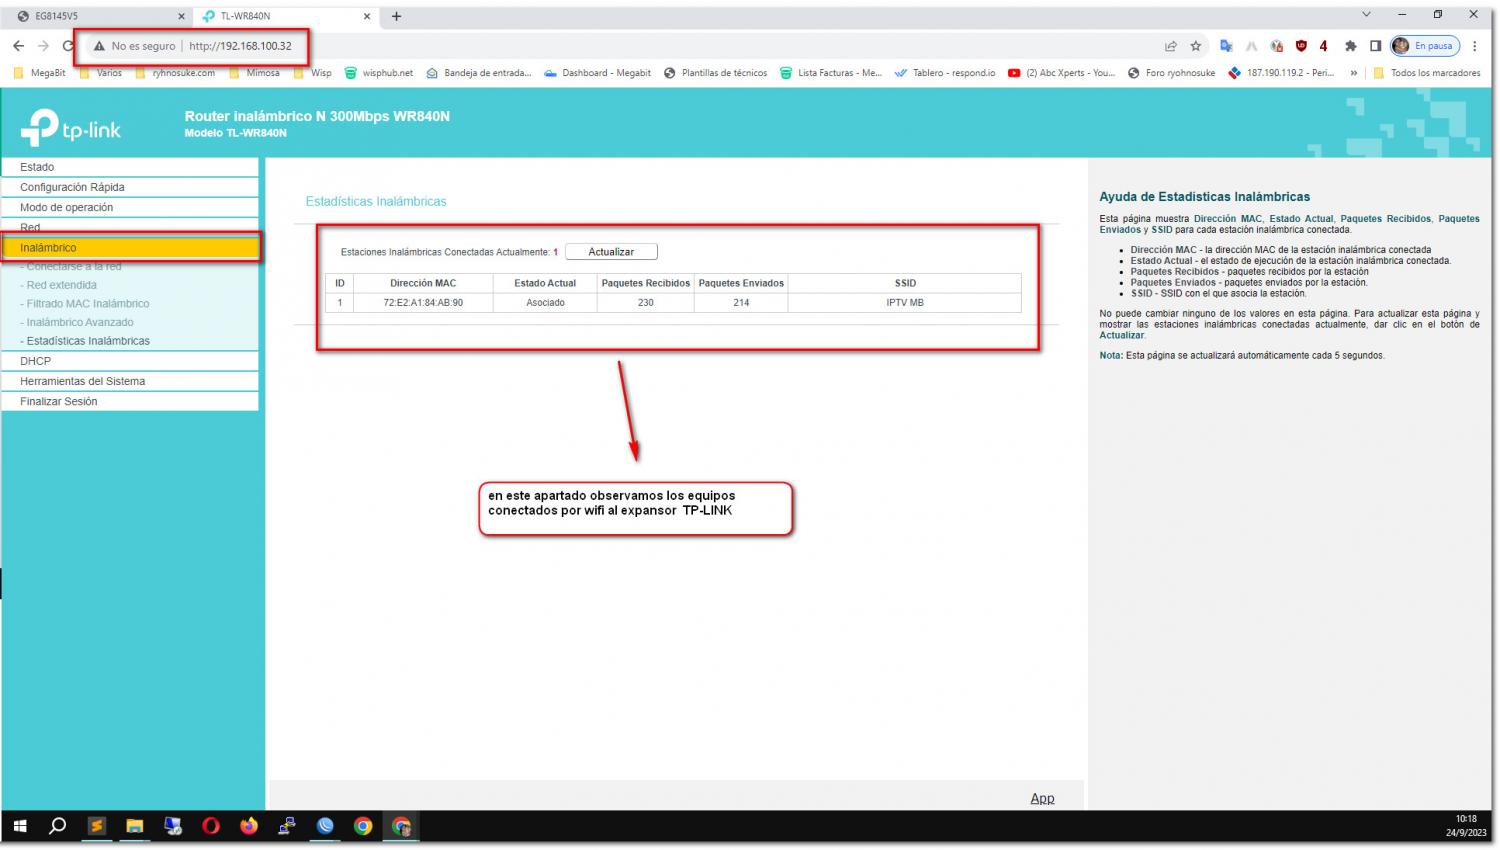The image size is (1500, 850).
Task: Open the DHCP menu item
Action: pos(130,361)
